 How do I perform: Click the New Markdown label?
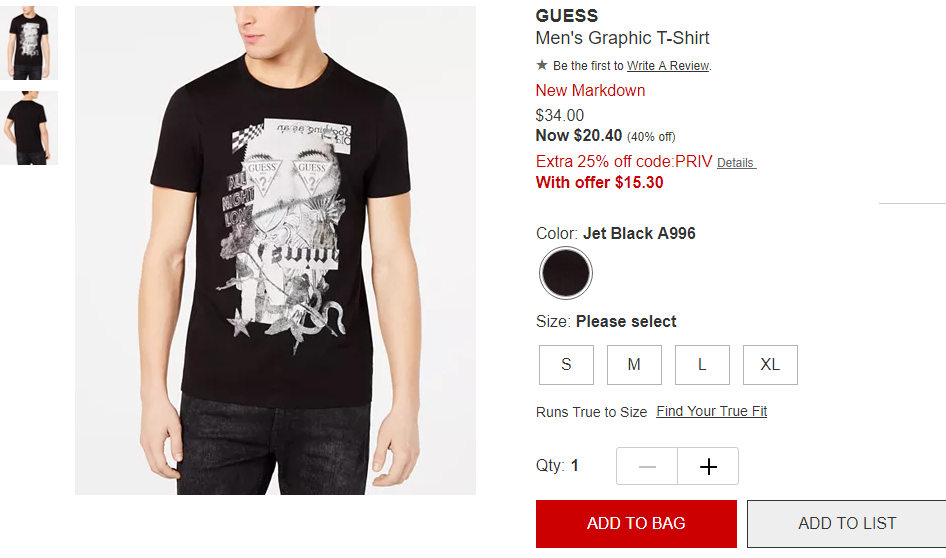coord(590,90)
